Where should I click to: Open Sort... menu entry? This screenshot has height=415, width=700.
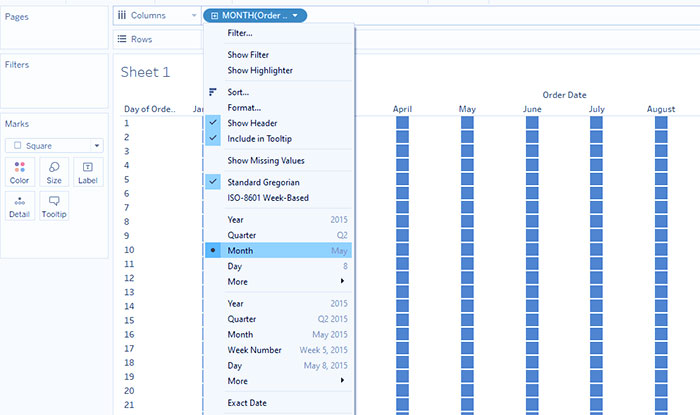(x=279, y=92)
